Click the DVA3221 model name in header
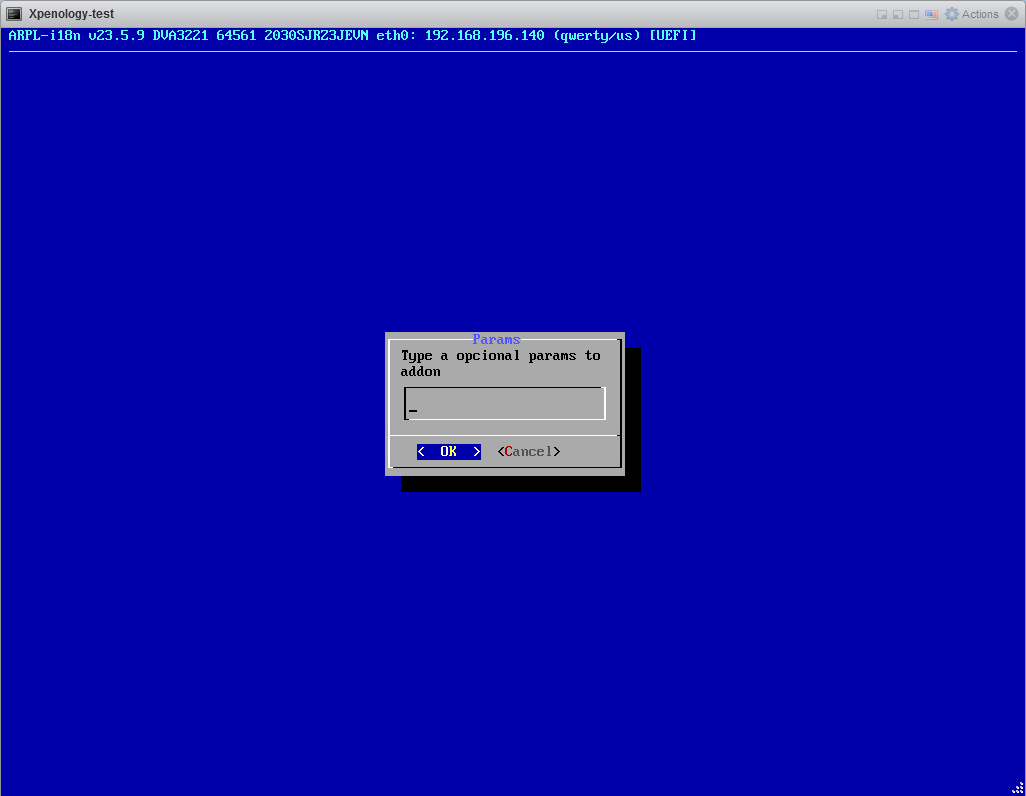The image size is (1026, 796). 180,36
